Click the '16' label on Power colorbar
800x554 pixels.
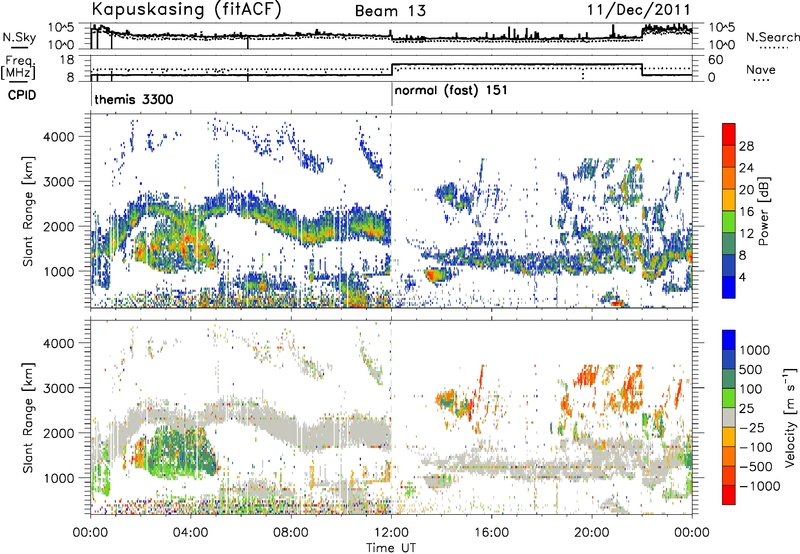(746, 212)
